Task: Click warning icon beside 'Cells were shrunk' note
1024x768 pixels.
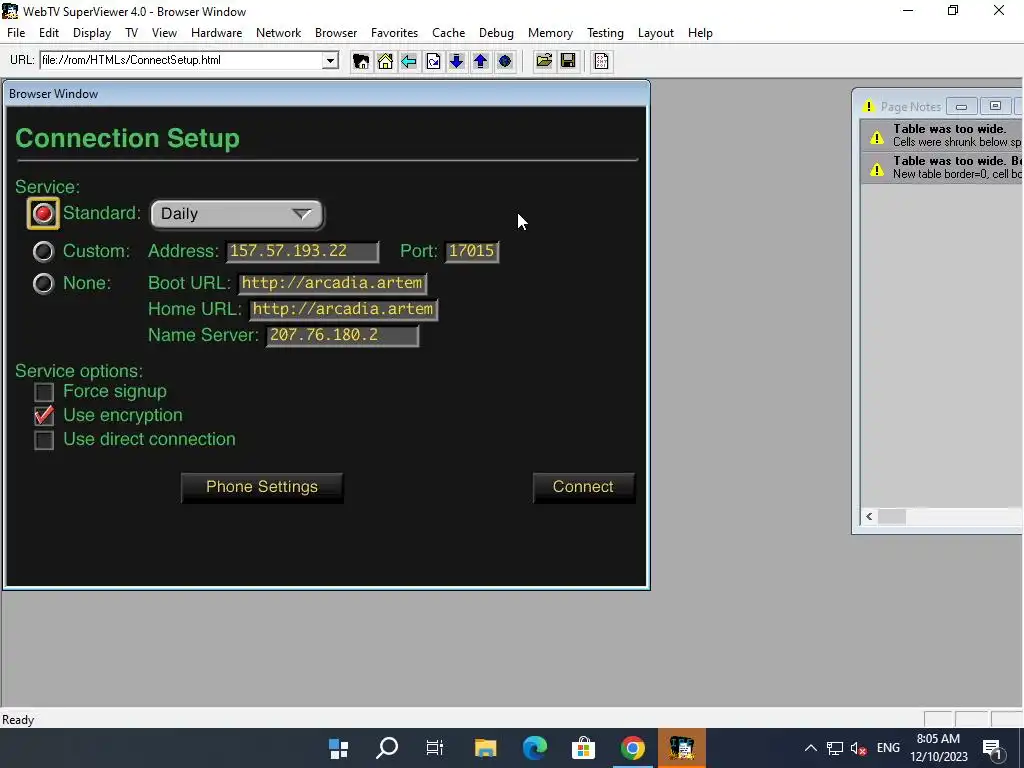Action: pyautogui.click(x=877, y=136)
